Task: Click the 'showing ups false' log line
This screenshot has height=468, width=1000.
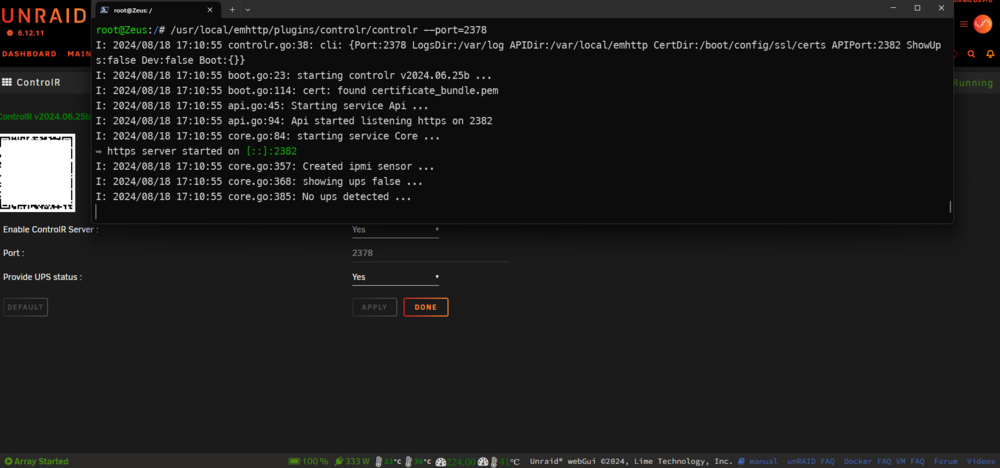Action: pos(260,182)
